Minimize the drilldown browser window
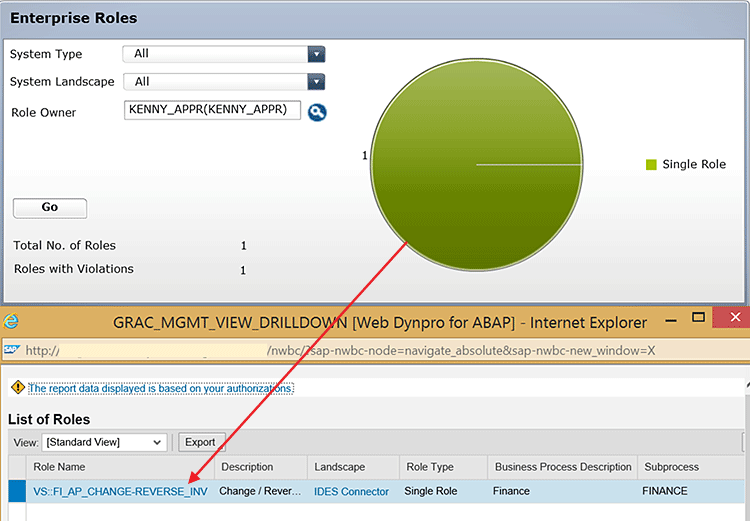Image resolution: width=750 pixels, height=521 pixels. (x=662, y=321)
